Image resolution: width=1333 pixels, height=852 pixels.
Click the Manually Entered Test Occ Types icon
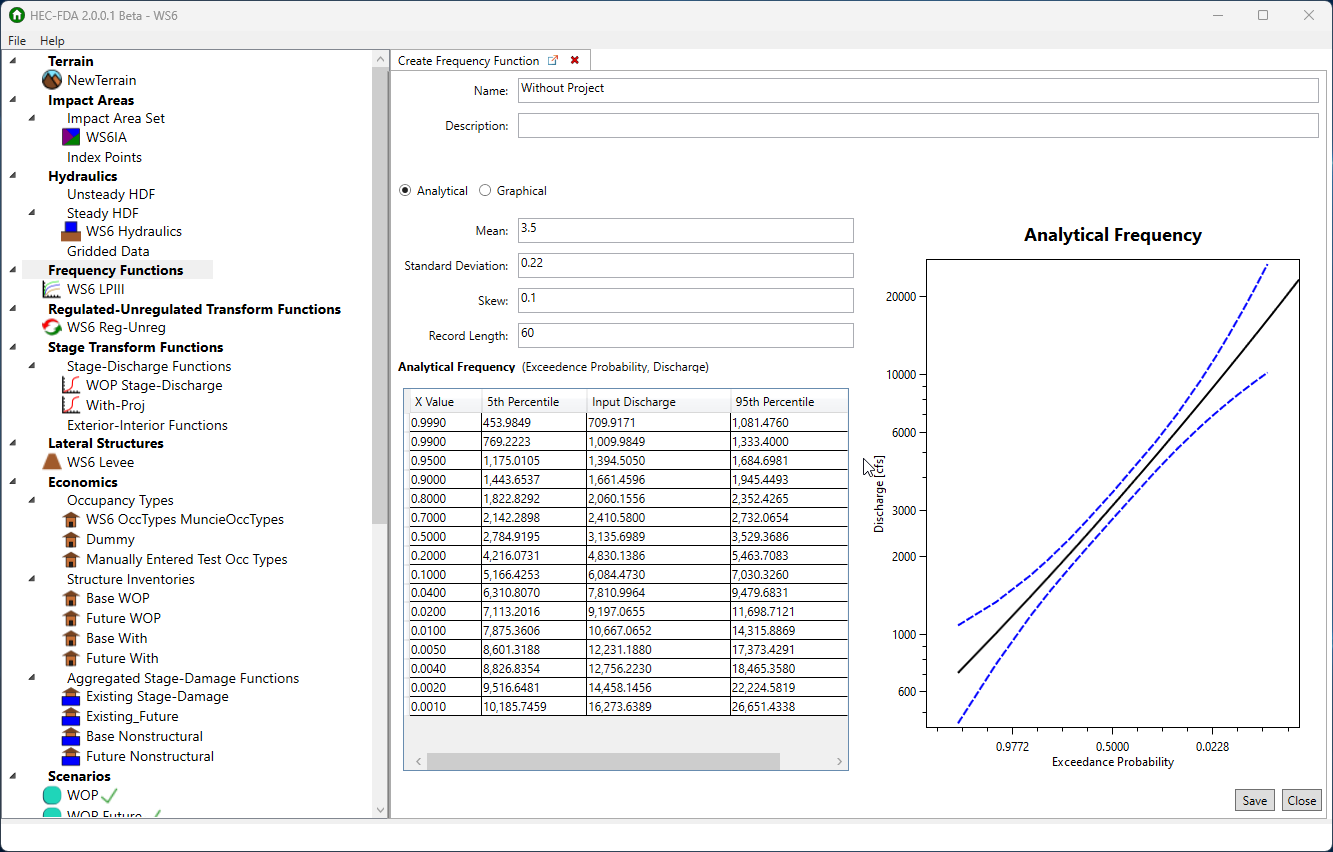pos(71,559)
